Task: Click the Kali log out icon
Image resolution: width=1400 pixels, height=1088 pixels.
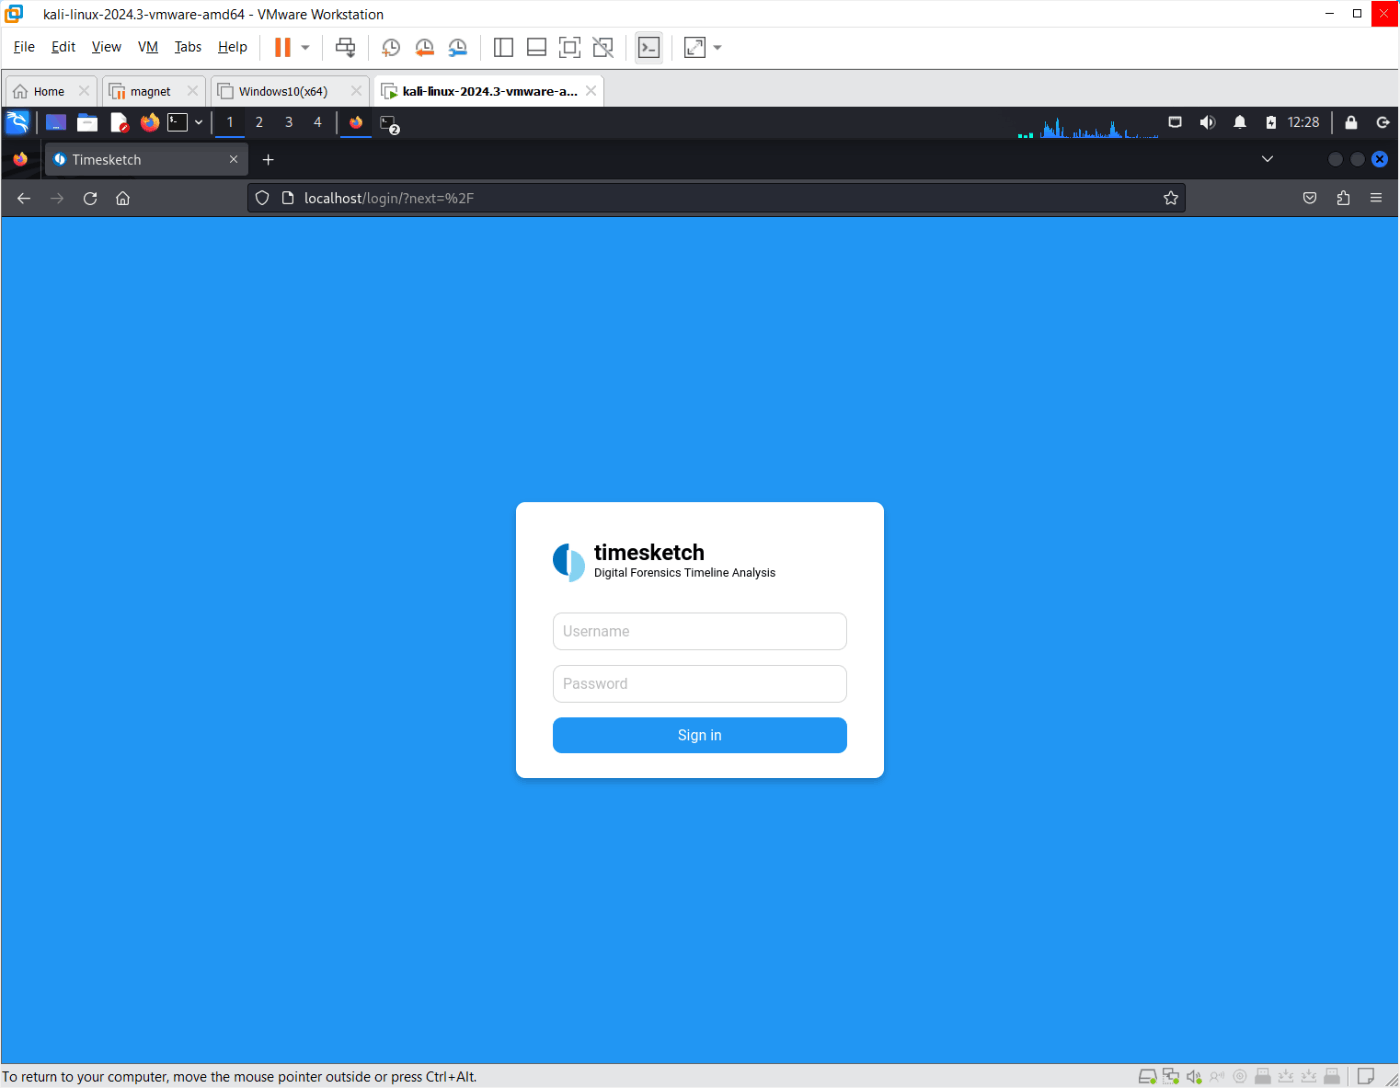Action: (1383, 122)
